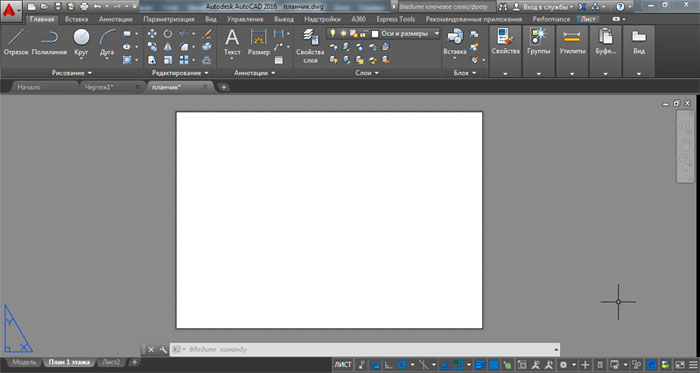Screen dimensions: 700x373
Task: Click the Scale tool icon
Action: coord(167,60)
